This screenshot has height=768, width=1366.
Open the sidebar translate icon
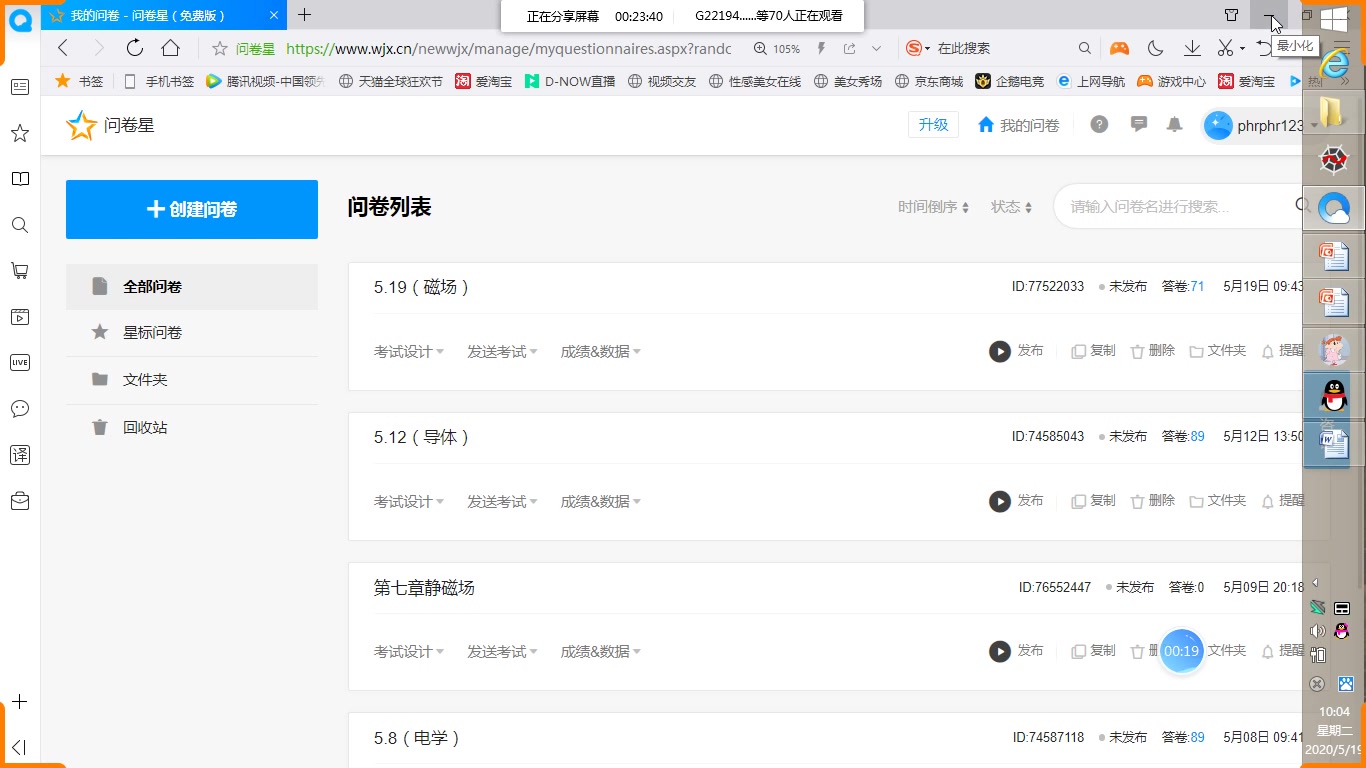pyautogui.click(x=20, y=455)
